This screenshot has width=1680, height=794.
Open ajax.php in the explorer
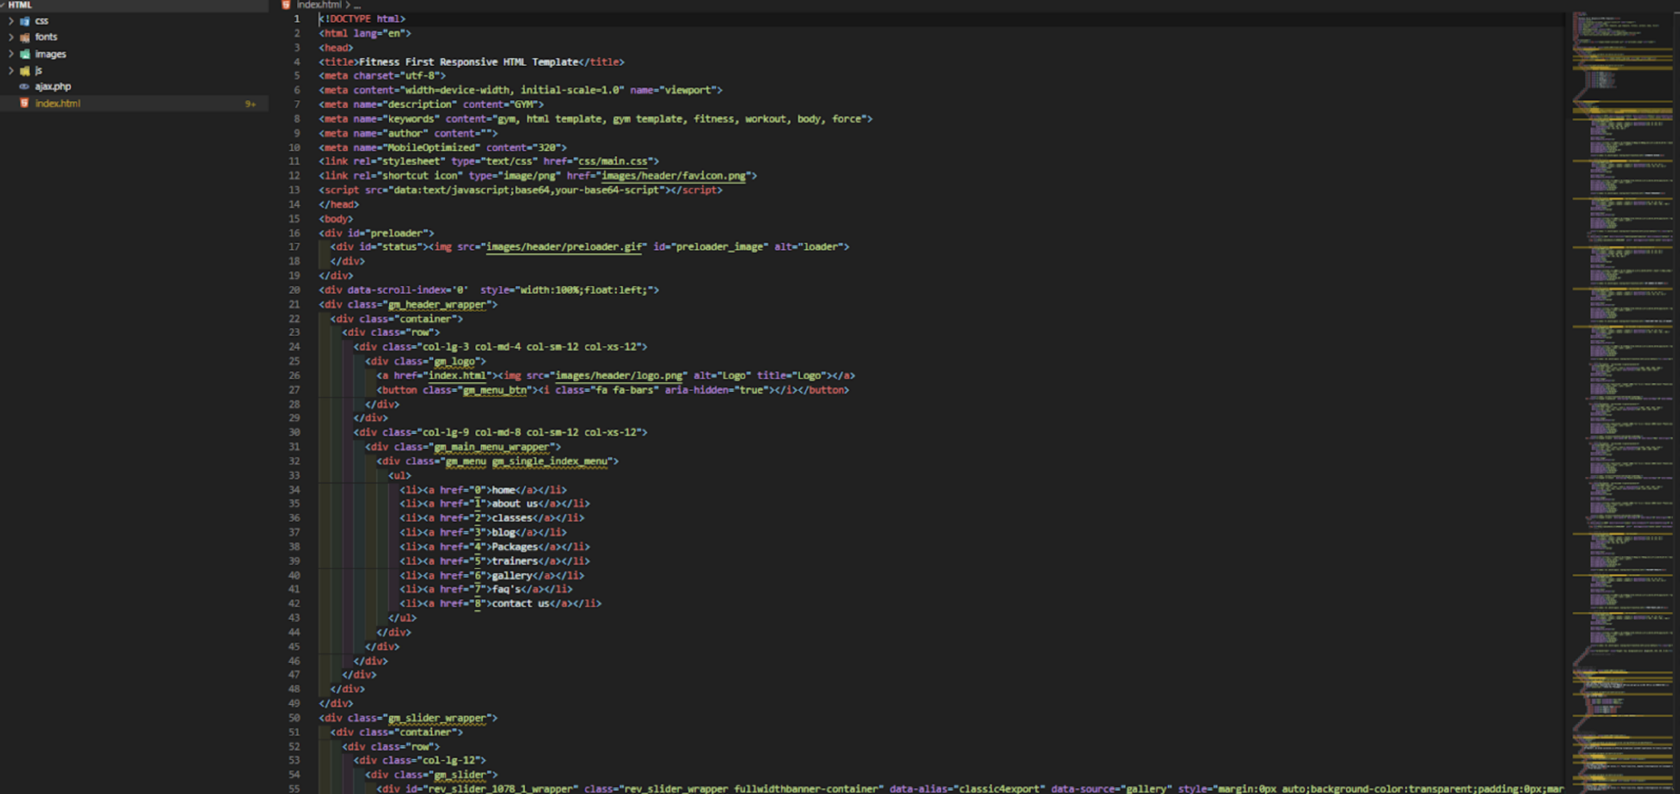(x=134, y=87)
